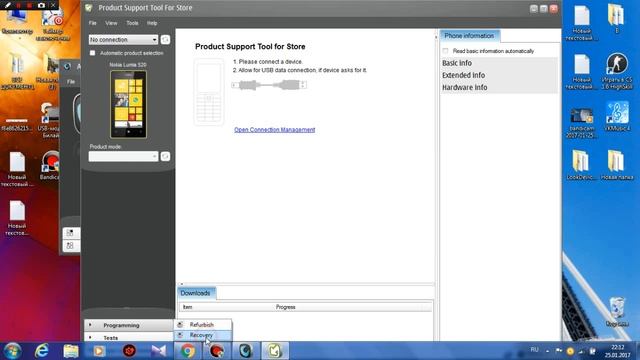Click the RU language indicator in the tray

(534, 350)
